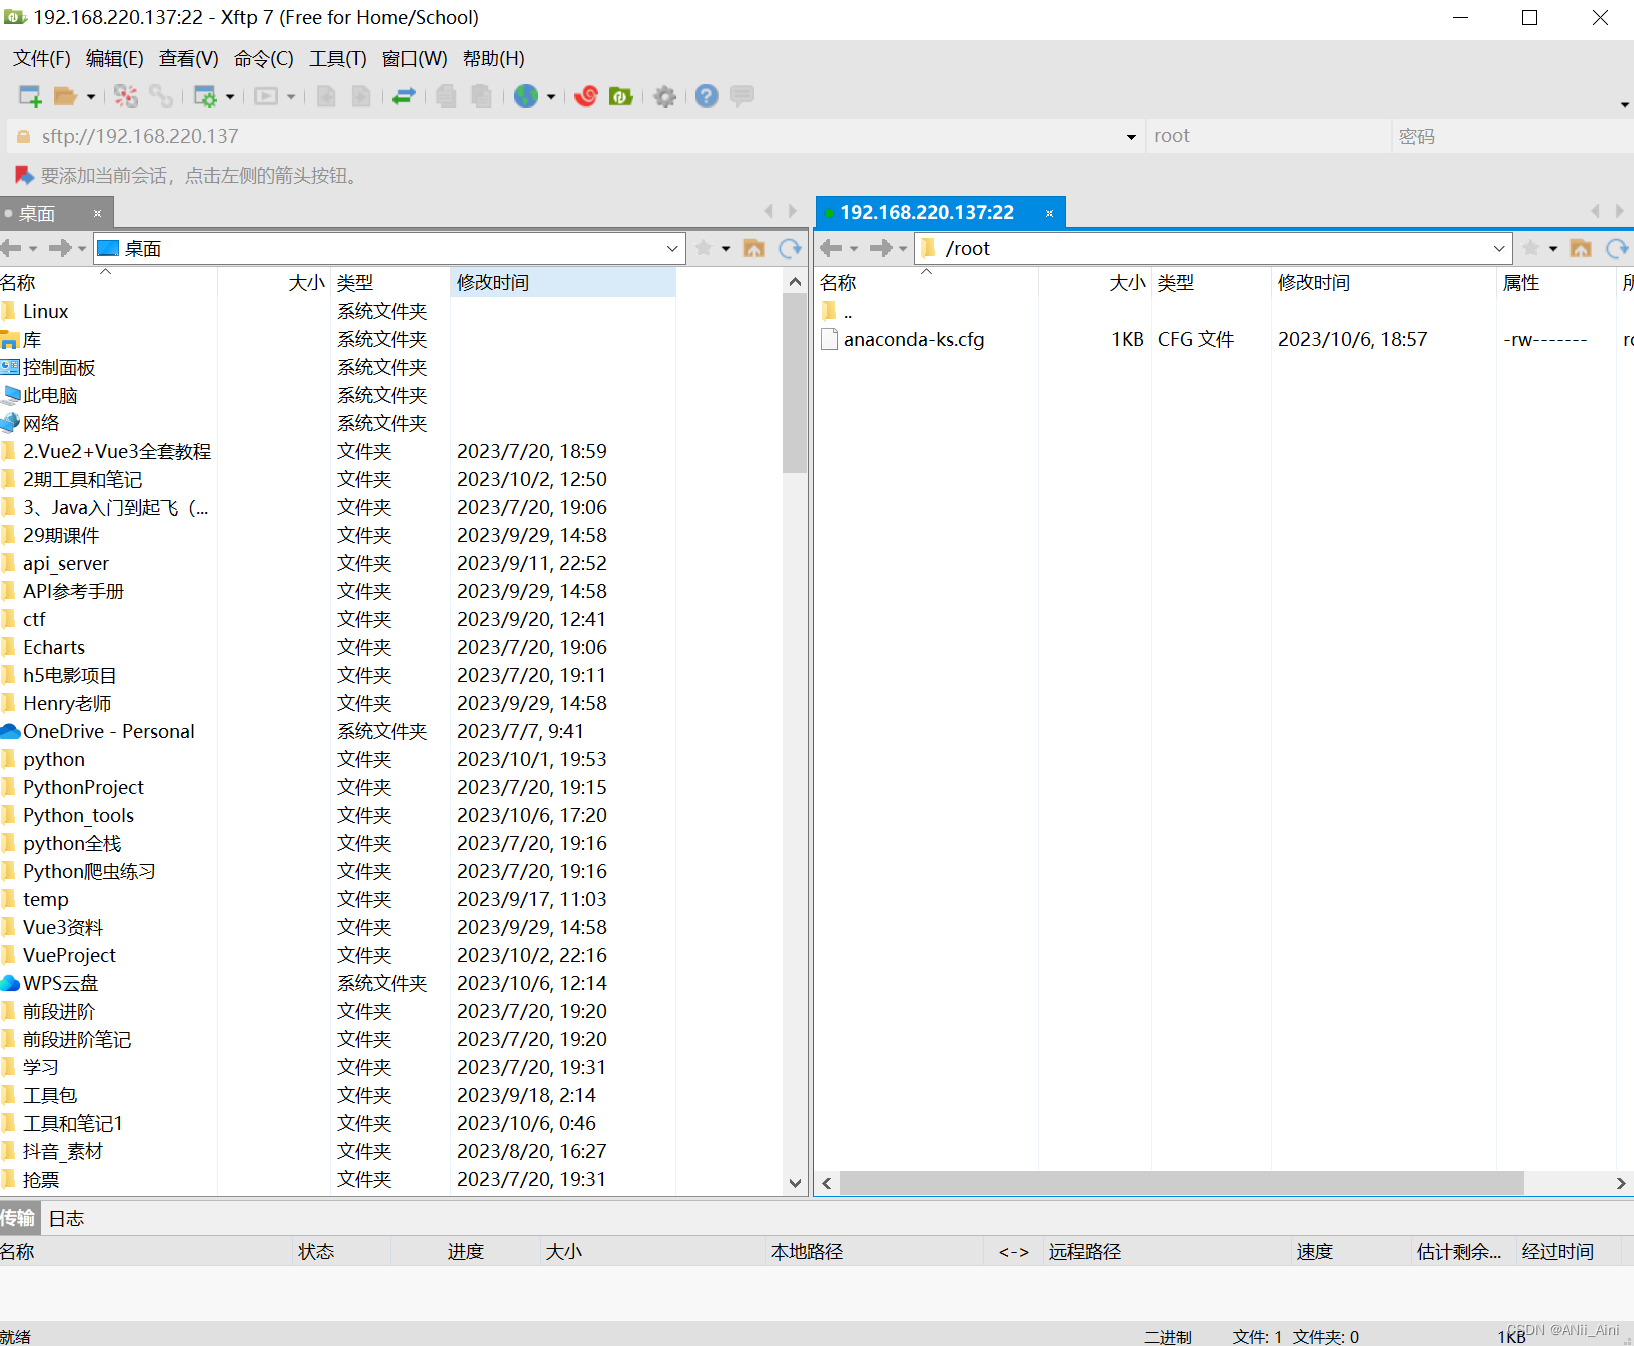Refresh the local 桌面 pane
This screenshot has height=1346, width=1634.
[x=790, y=248]
